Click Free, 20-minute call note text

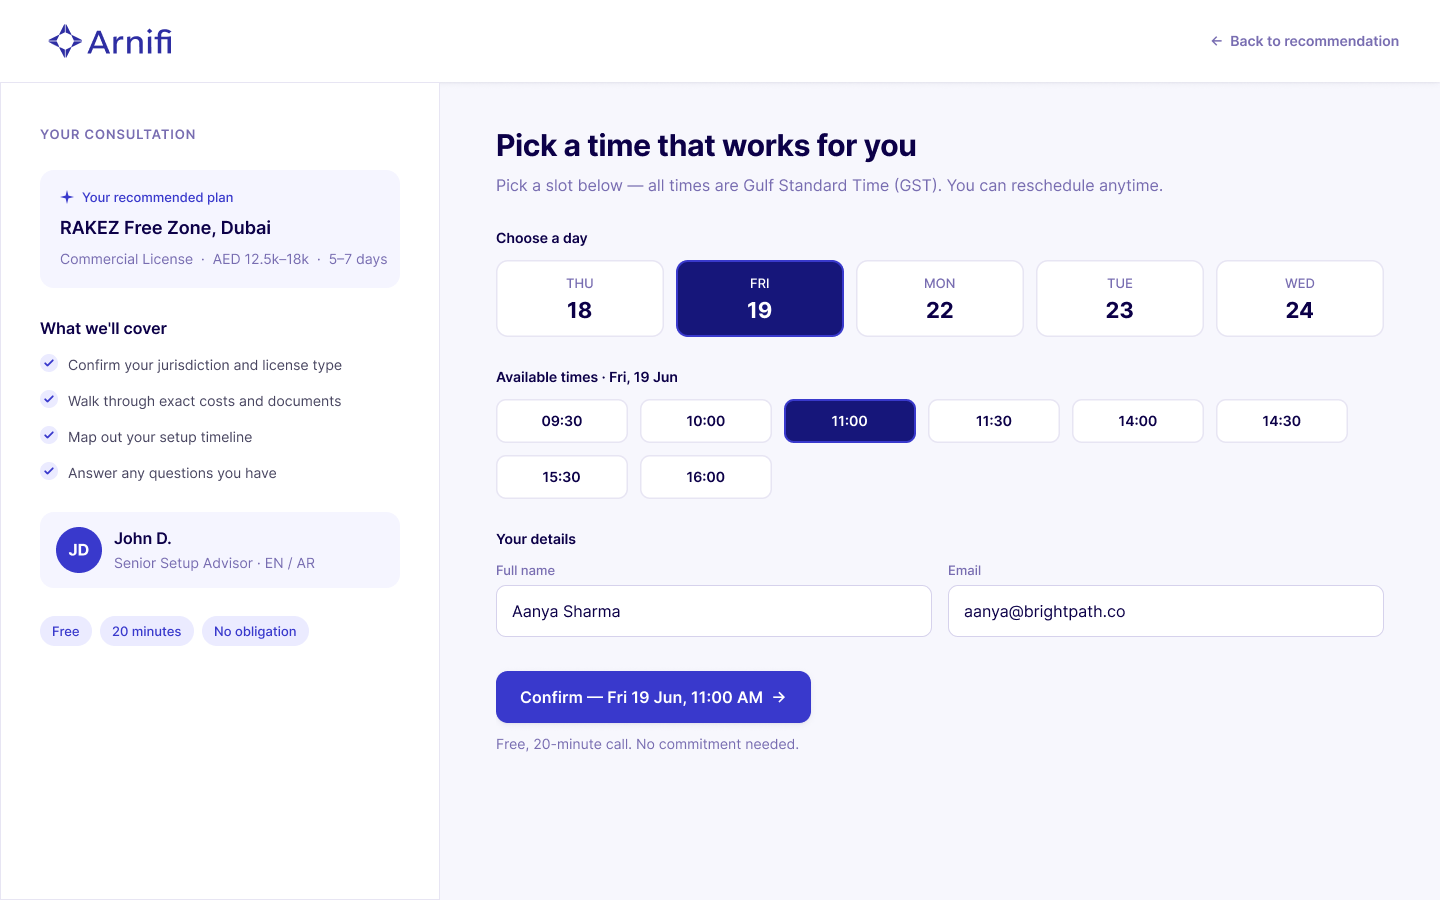[x=647, y=744]
